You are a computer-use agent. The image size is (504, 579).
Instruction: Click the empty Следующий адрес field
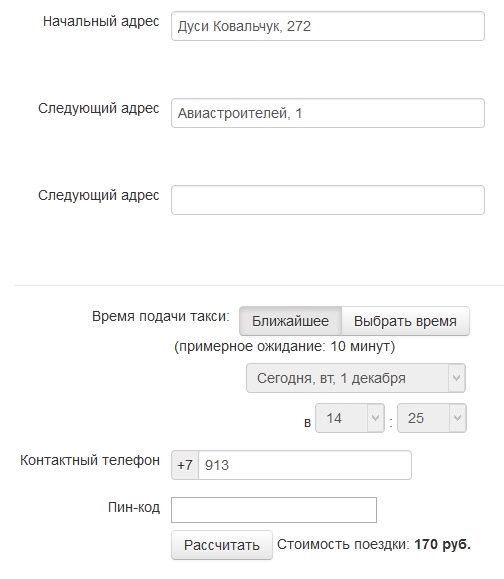pos(328,200)
